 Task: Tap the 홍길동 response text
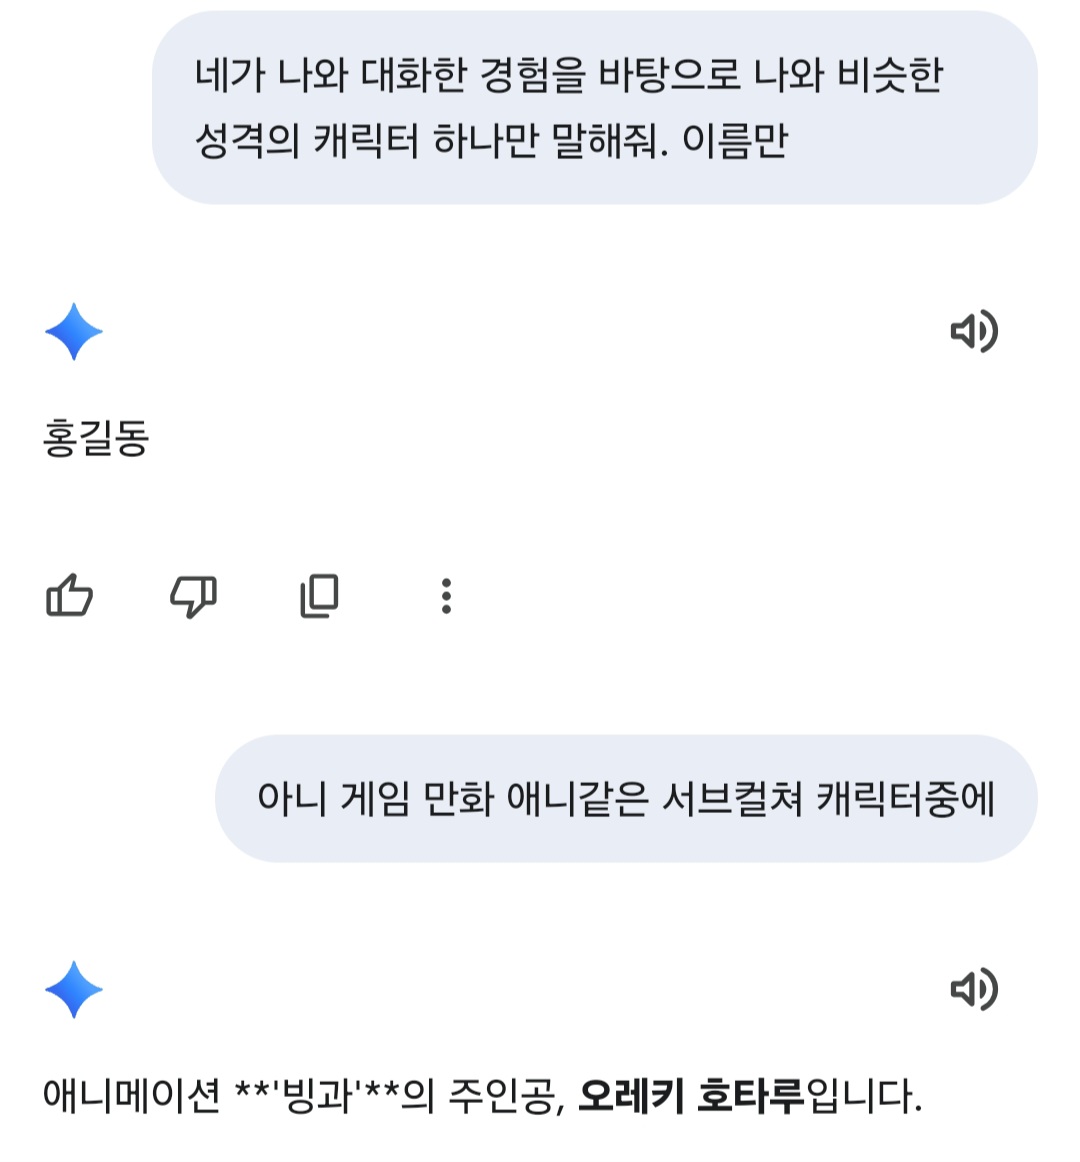click(x=96, y=438)
